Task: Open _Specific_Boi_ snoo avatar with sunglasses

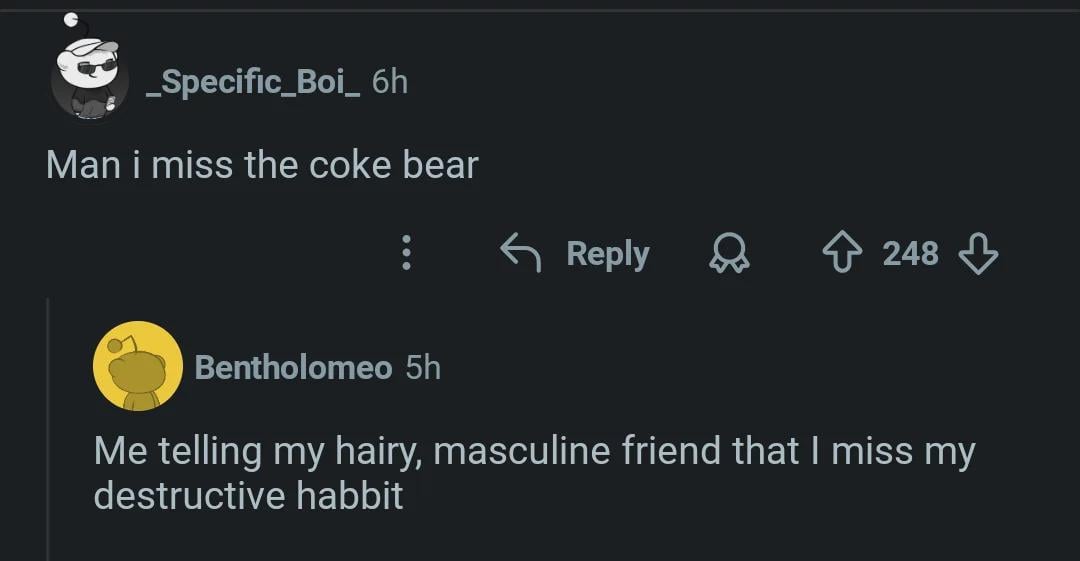Action: (x=89, y=79)
